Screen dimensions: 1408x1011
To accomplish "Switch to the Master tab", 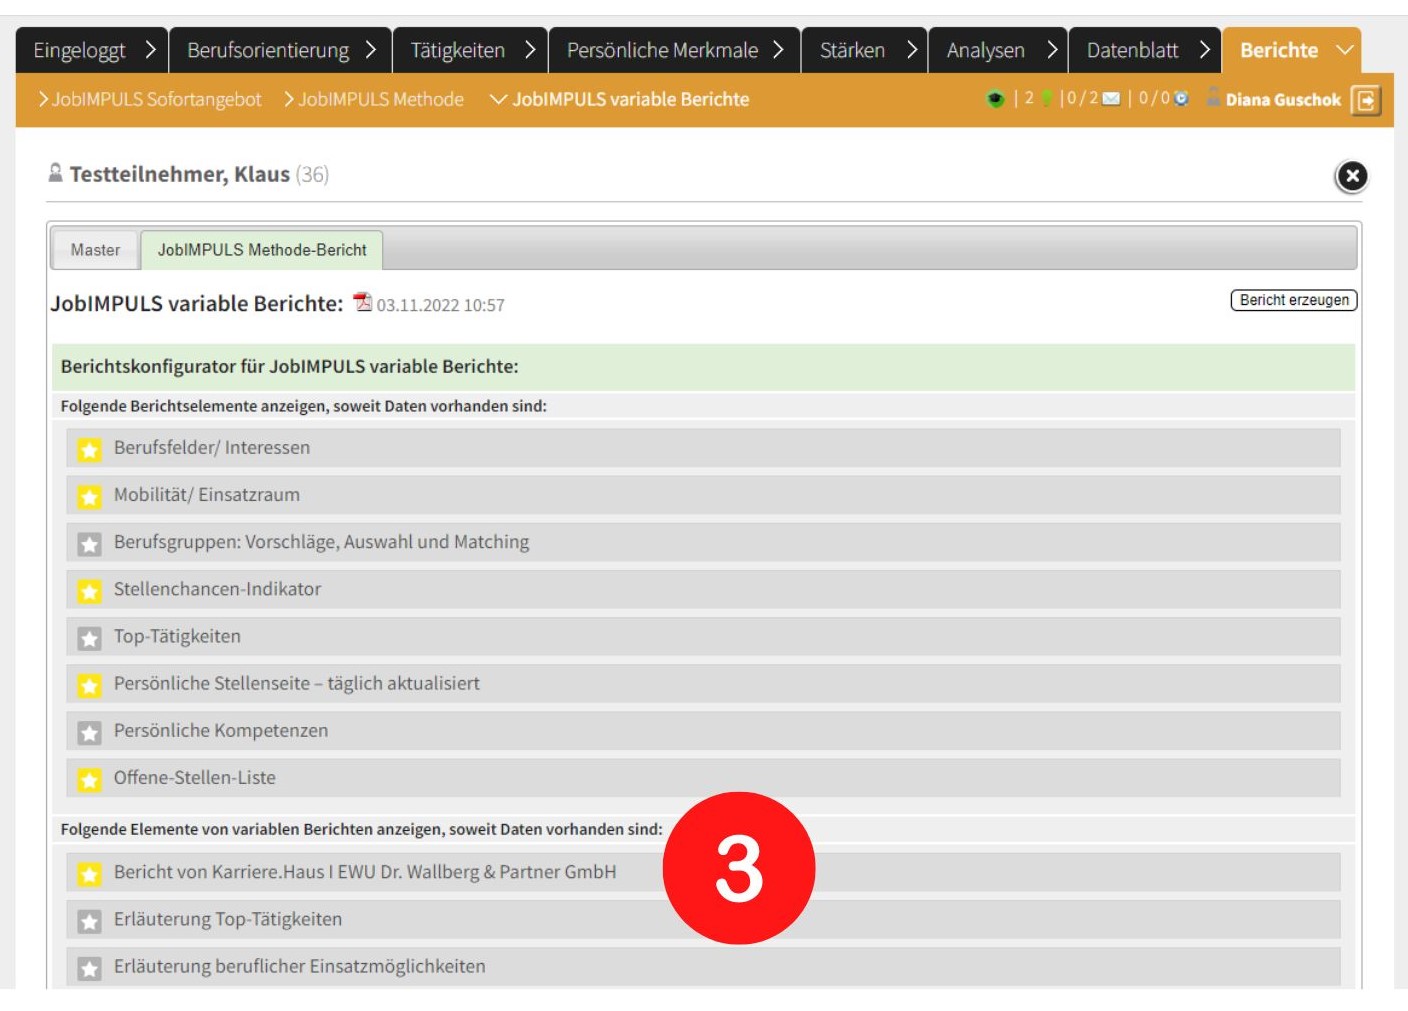I will (95, 250).
